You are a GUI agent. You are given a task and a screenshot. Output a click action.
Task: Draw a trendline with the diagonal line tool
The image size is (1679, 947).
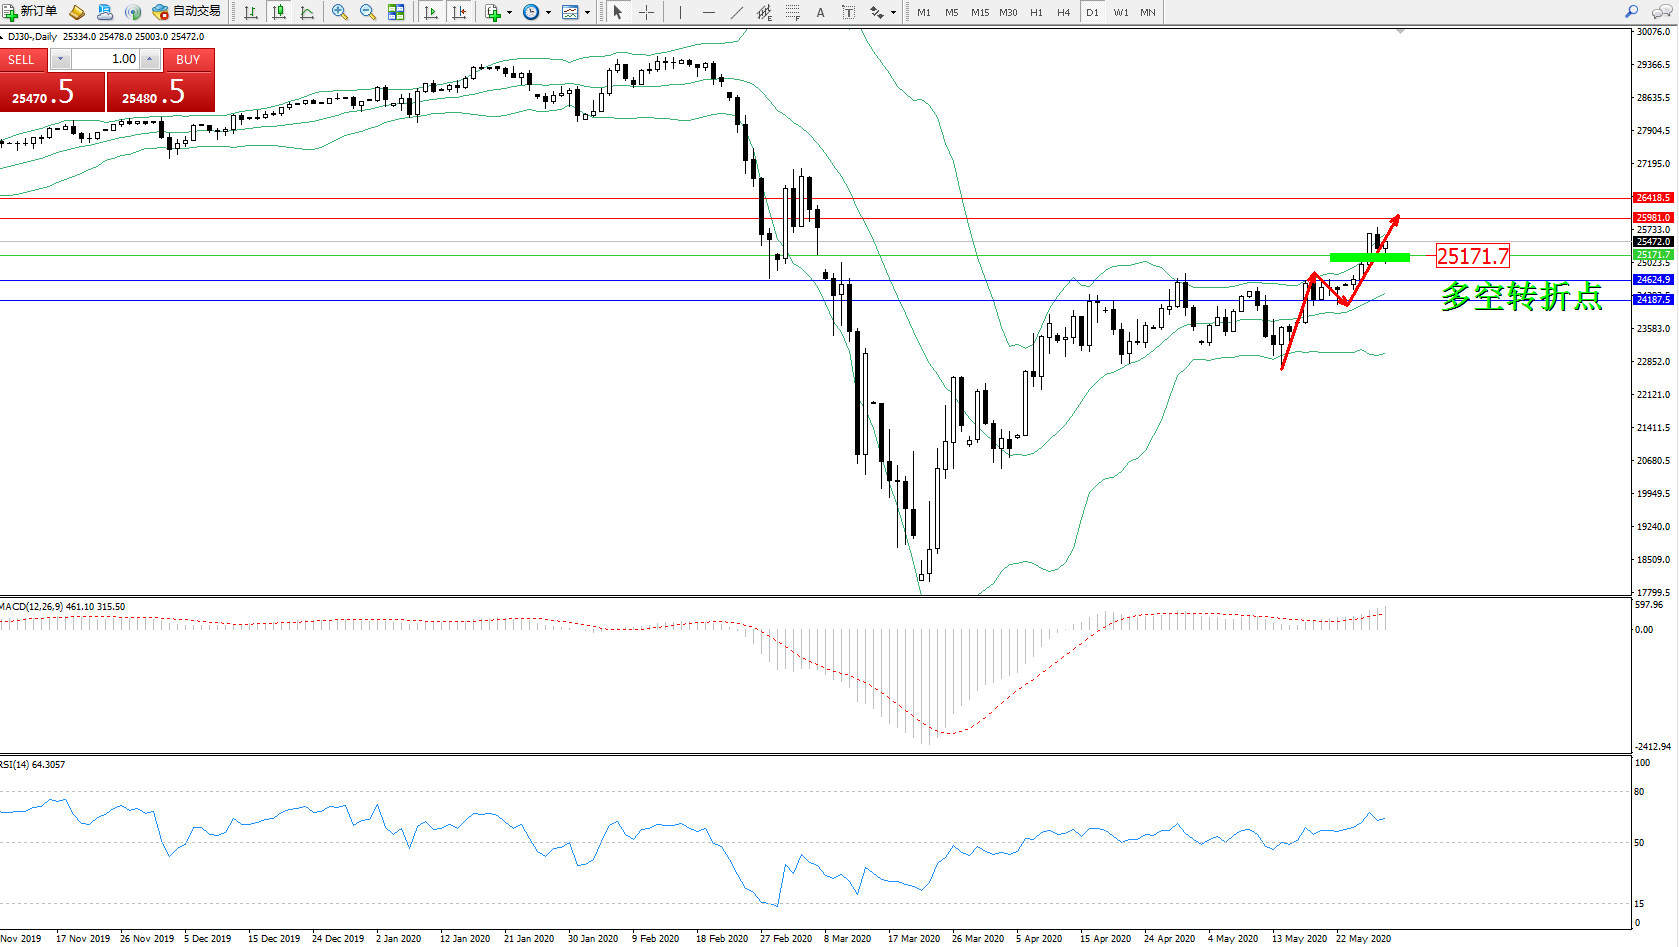coord(737,12)
